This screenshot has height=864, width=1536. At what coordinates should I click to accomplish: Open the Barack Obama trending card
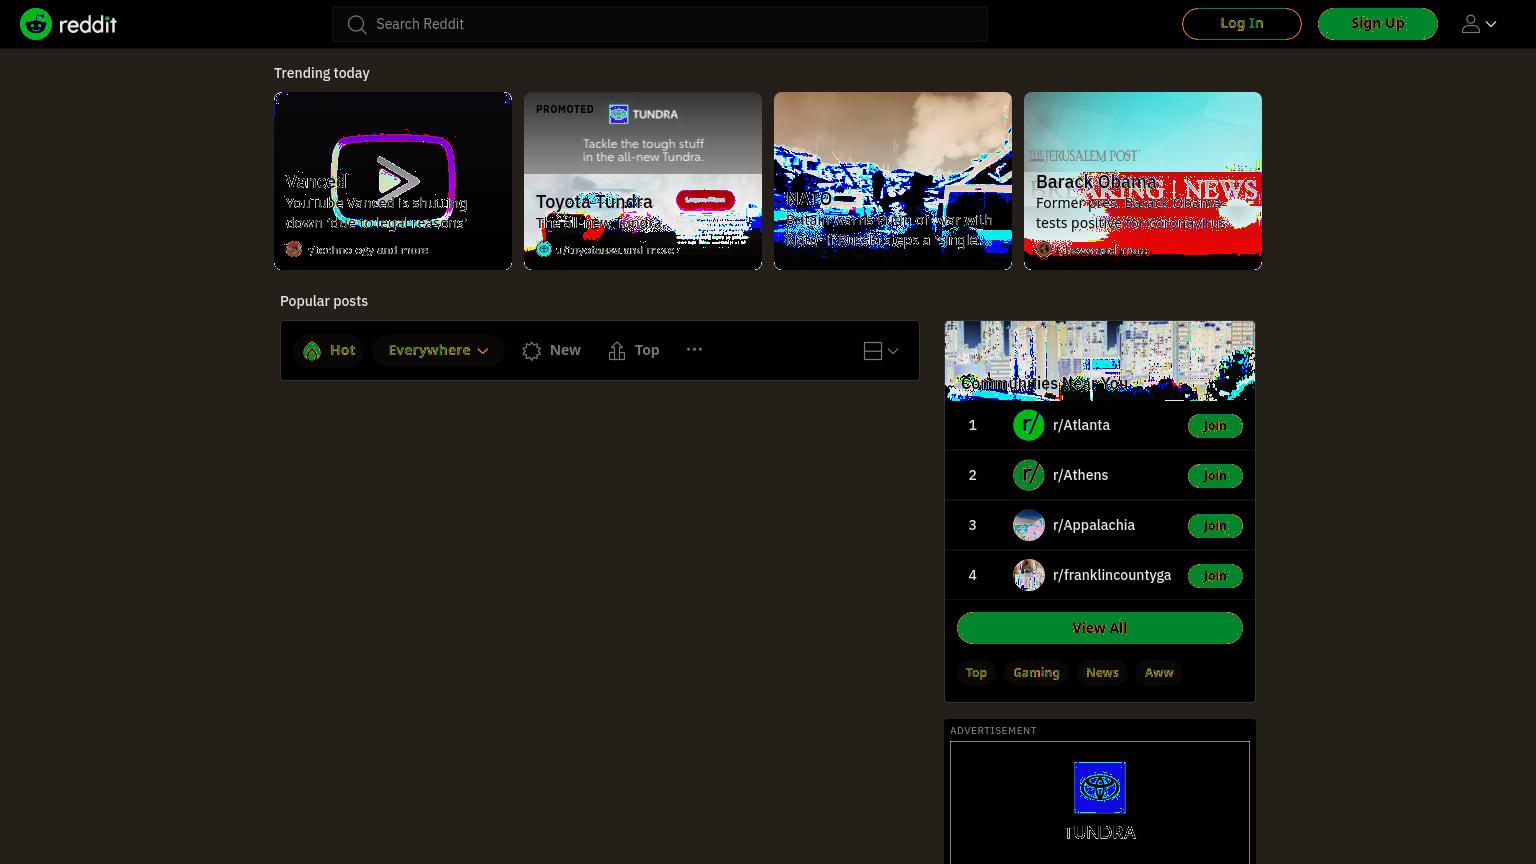pyautogui.click(x=1143, y=181)
